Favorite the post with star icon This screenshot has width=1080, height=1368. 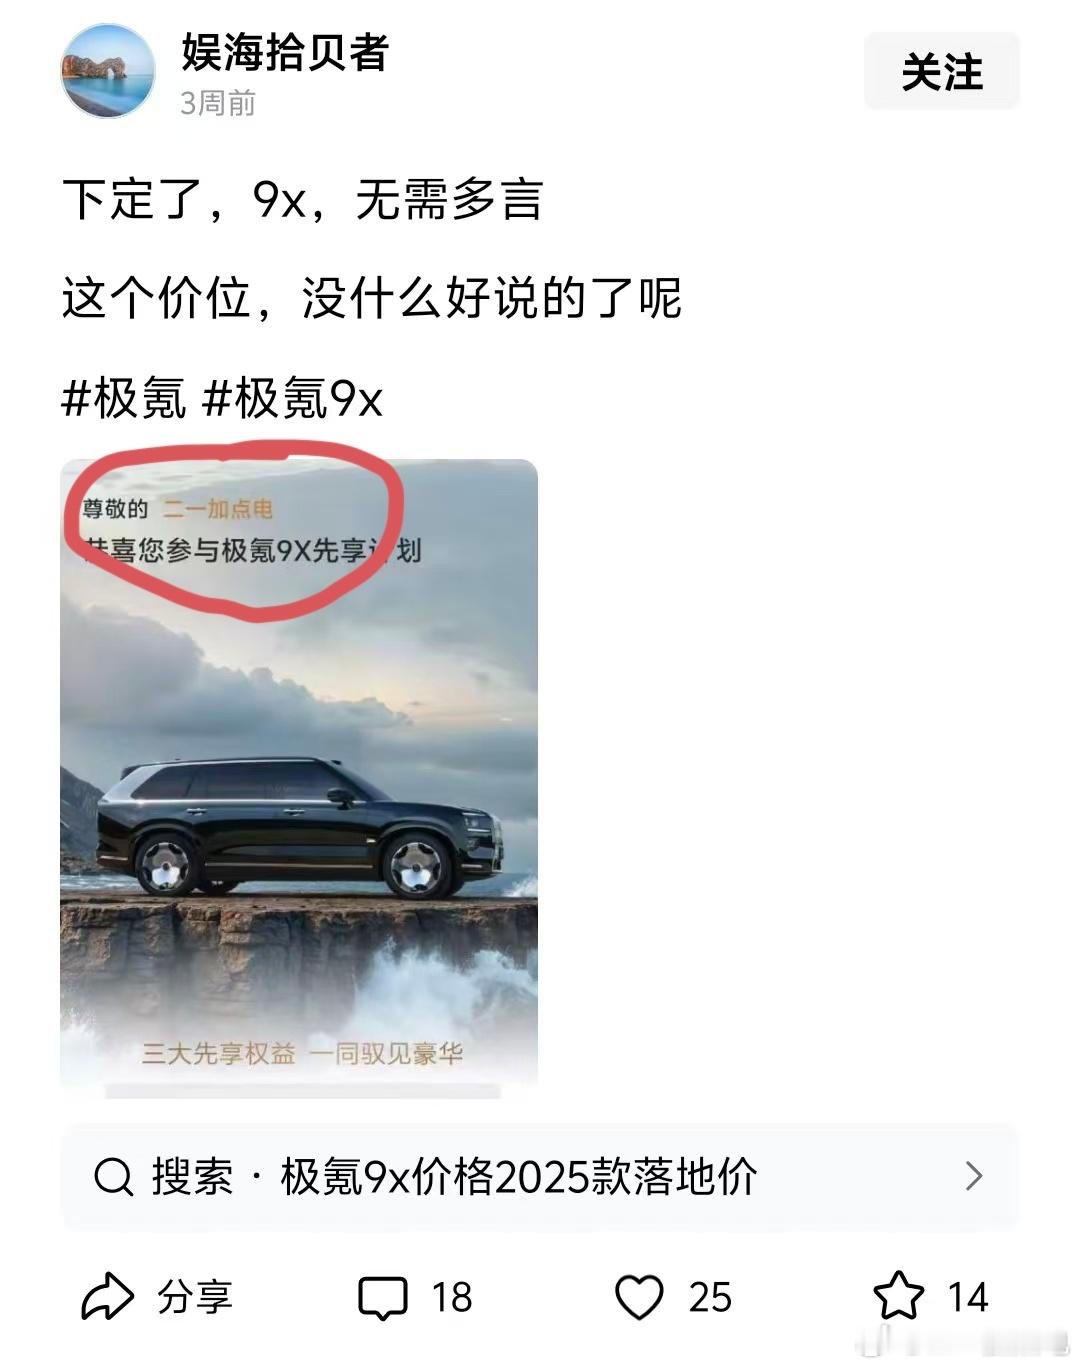[x=899, y=1296]
